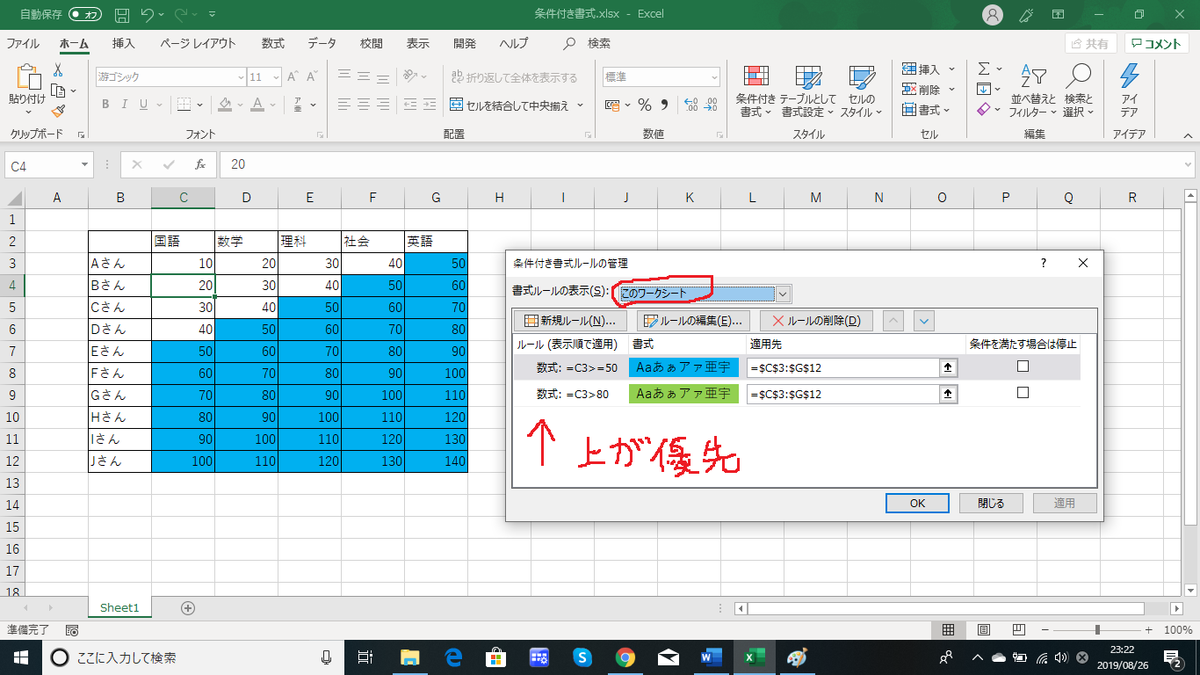The width and height of the screenshot is (1200, 675).
Task: Switch to the データ ribbon tab
Action: pyautogui.click(x=320, y=43)
